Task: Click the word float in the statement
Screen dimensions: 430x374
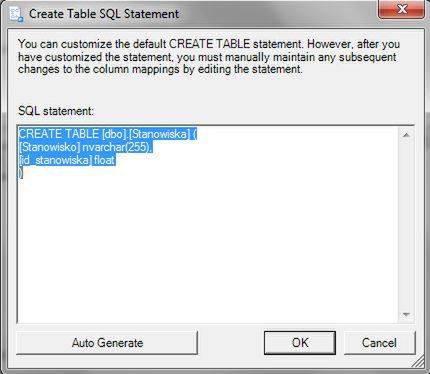Action: pos(104,160)
